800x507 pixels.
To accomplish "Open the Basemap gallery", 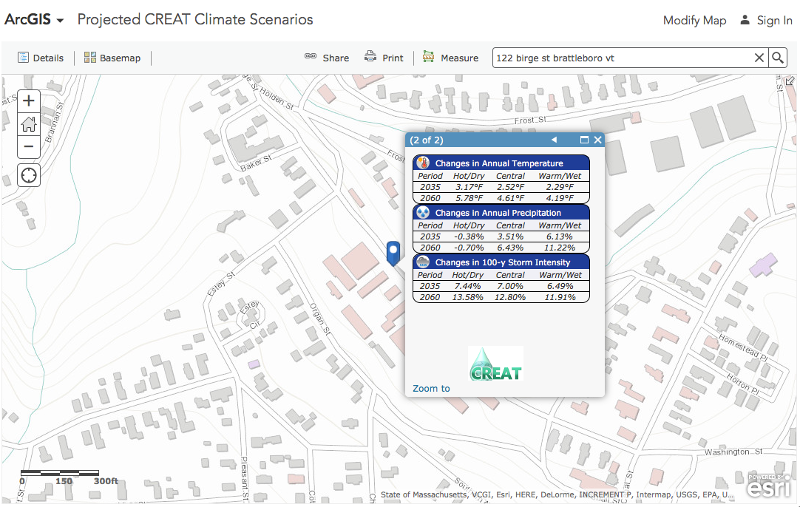I will [112, 58].
